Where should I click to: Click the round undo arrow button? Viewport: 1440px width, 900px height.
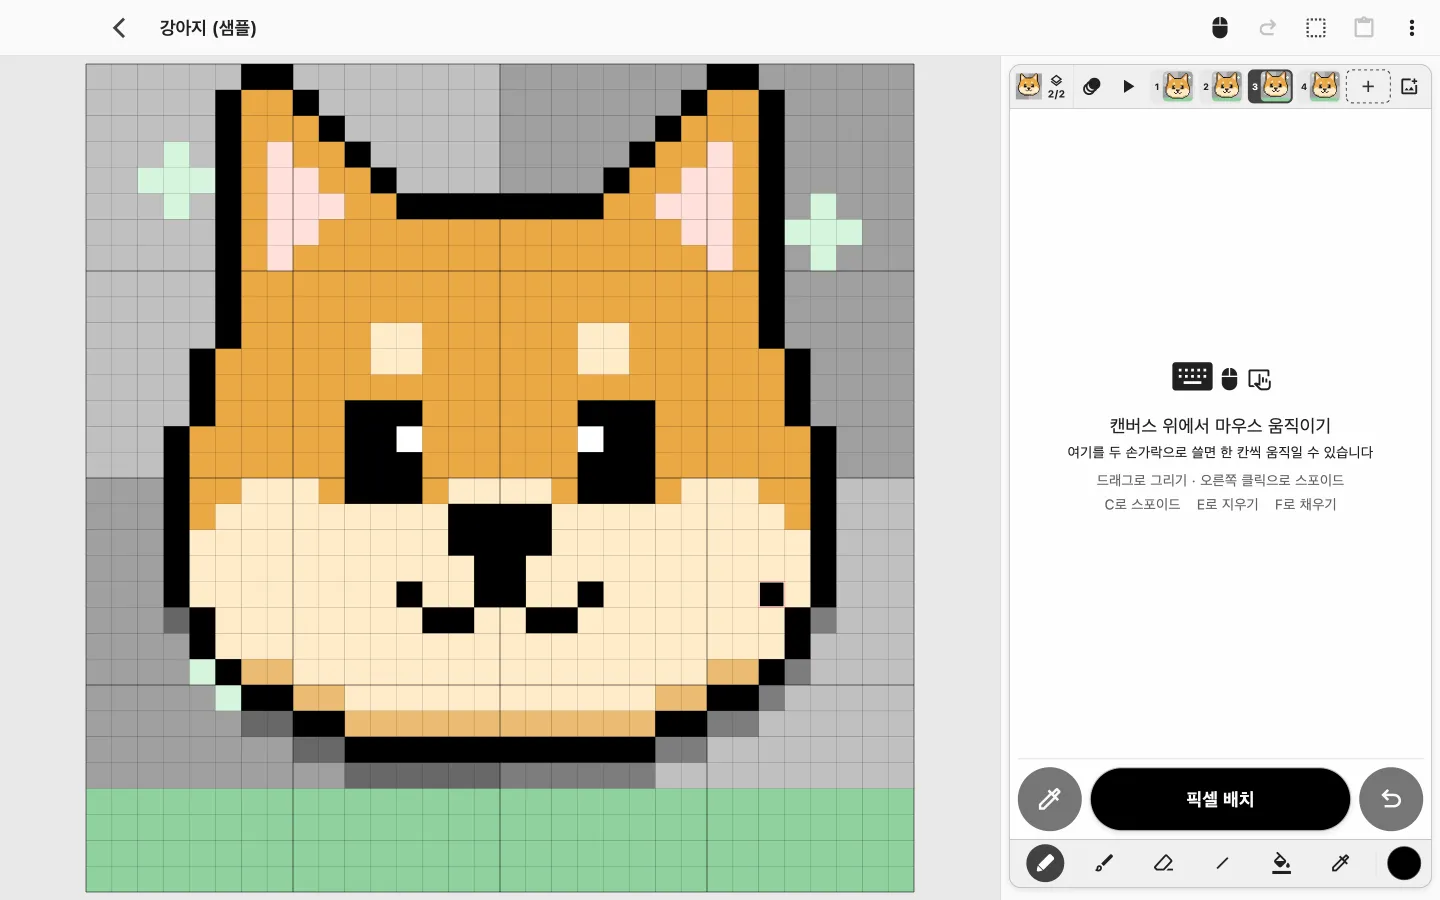[x=1391, y=799]
